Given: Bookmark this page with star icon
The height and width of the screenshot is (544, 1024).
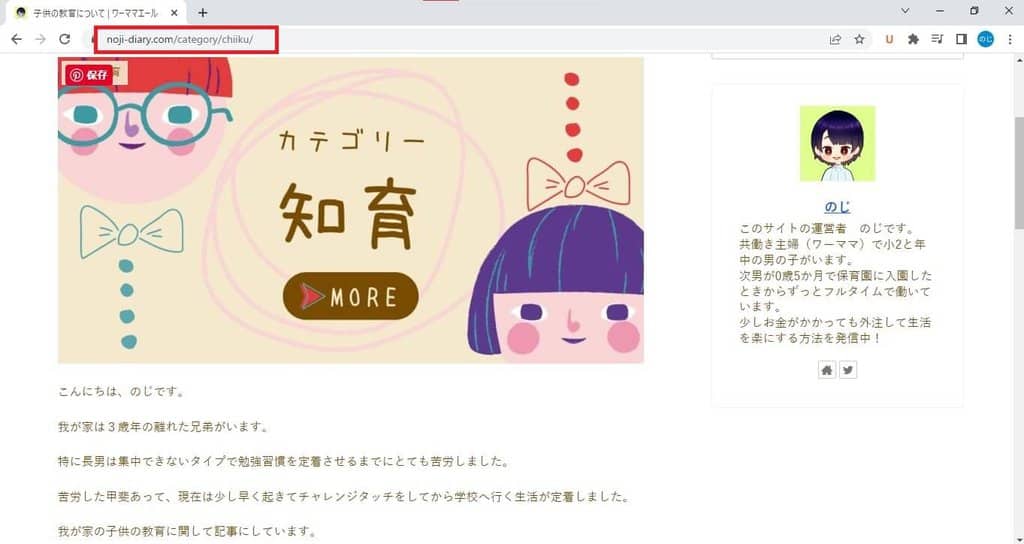Looking at the screenshot, I should (x=859, y=40).
